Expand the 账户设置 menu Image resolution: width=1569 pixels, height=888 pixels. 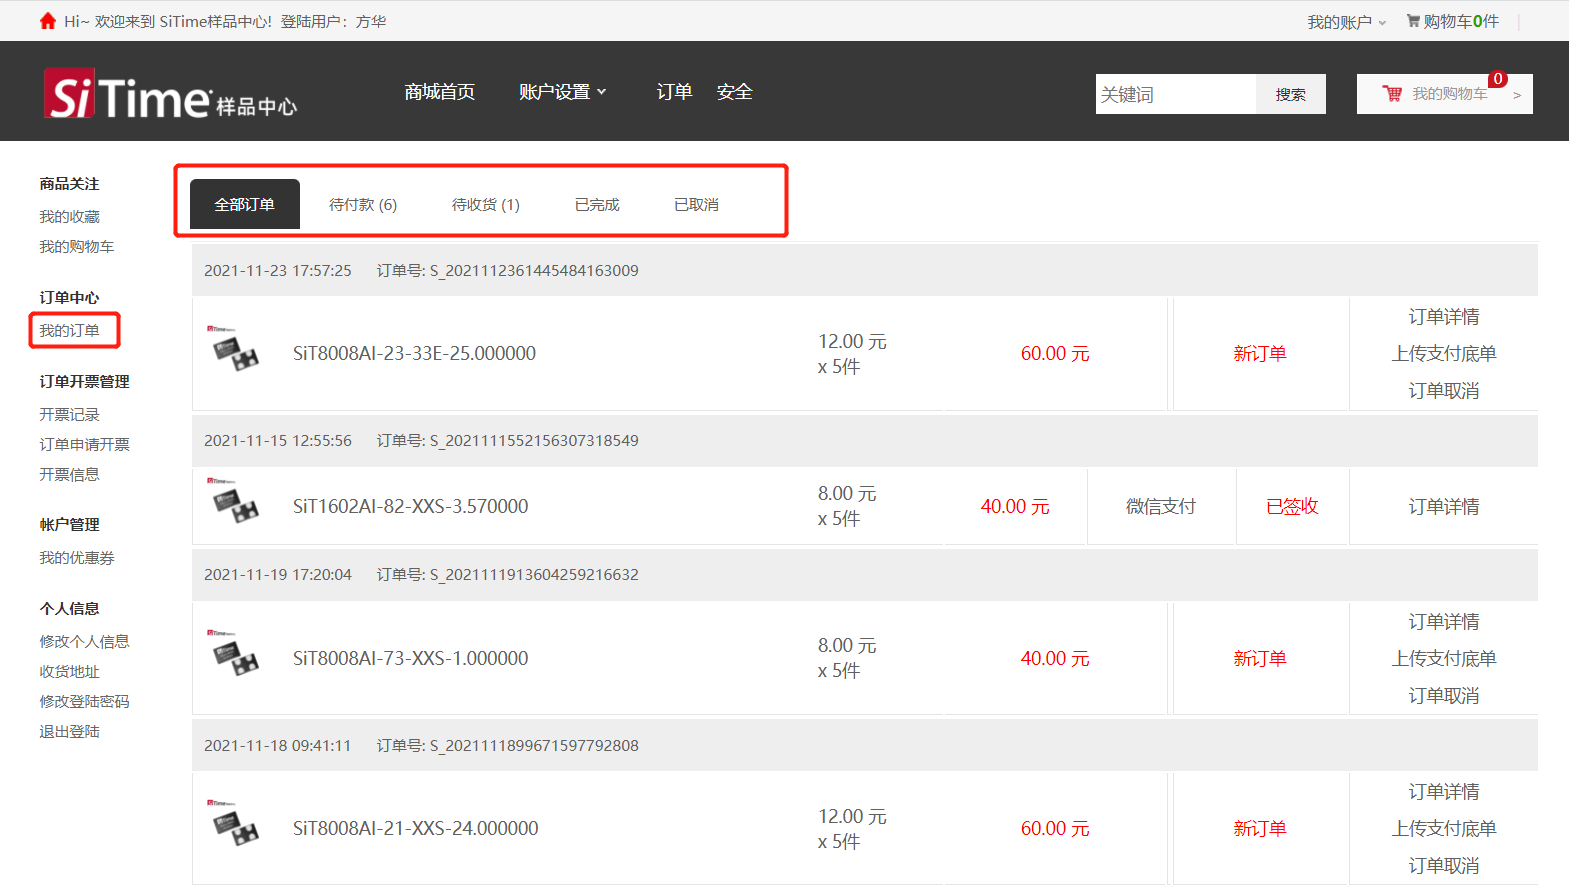pos(562,92)
